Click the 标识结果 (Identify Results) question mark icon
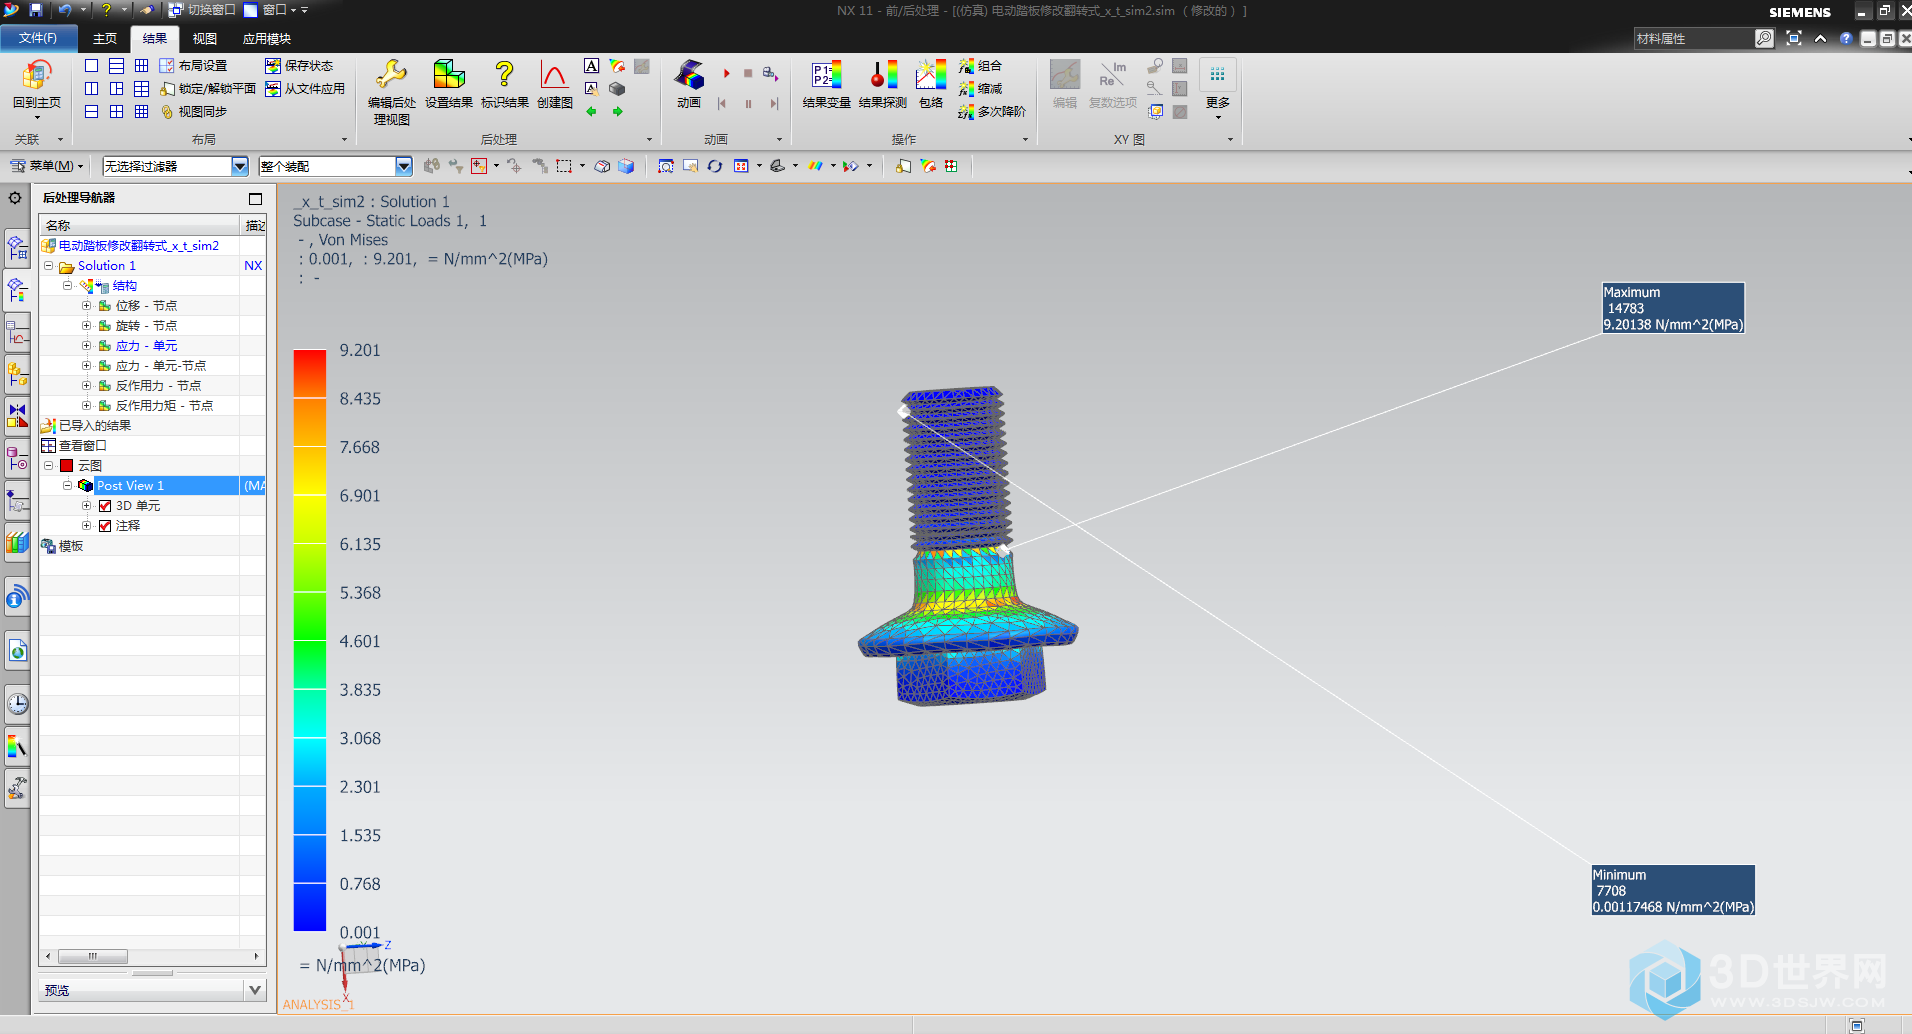The width and height of the screenshot is (1912, 1034). 504,76
